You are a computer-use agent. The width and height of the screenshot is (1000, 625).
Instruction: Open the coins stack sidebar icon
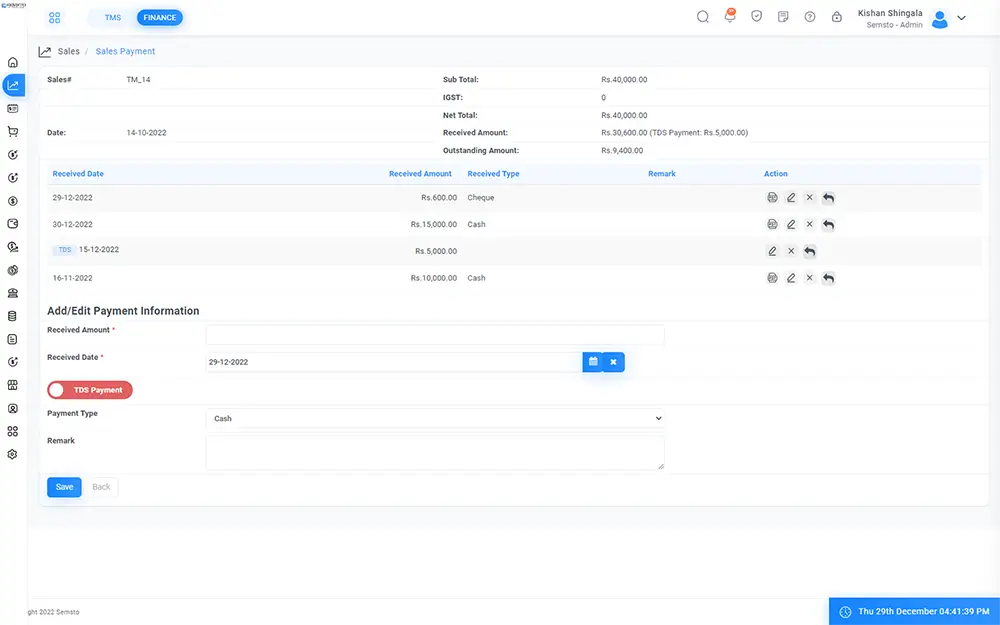[x=13, y=270]
